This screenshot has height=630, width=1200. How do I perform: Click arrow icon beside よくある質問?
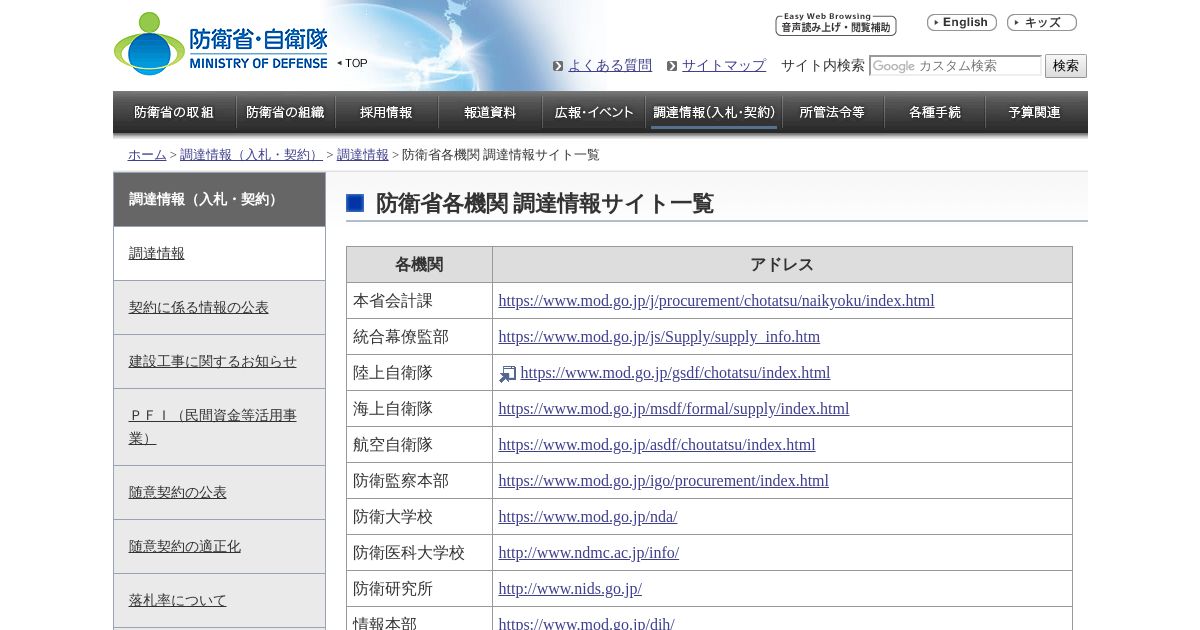pos(558,66)
